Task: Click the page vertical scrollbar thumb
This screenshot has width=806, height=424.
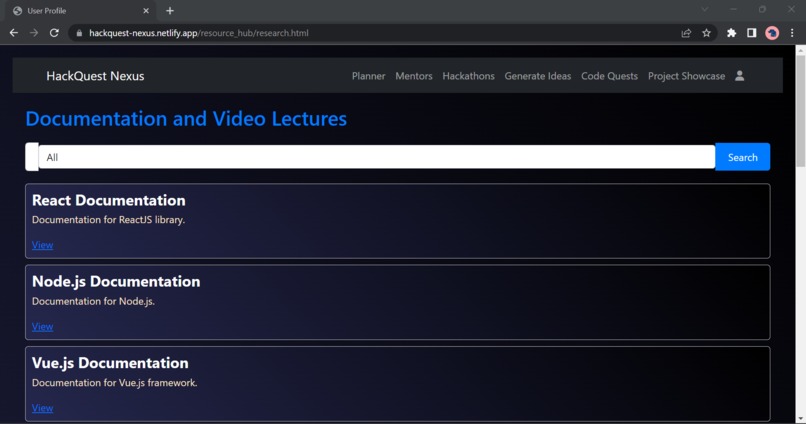Action: [800, 110]
